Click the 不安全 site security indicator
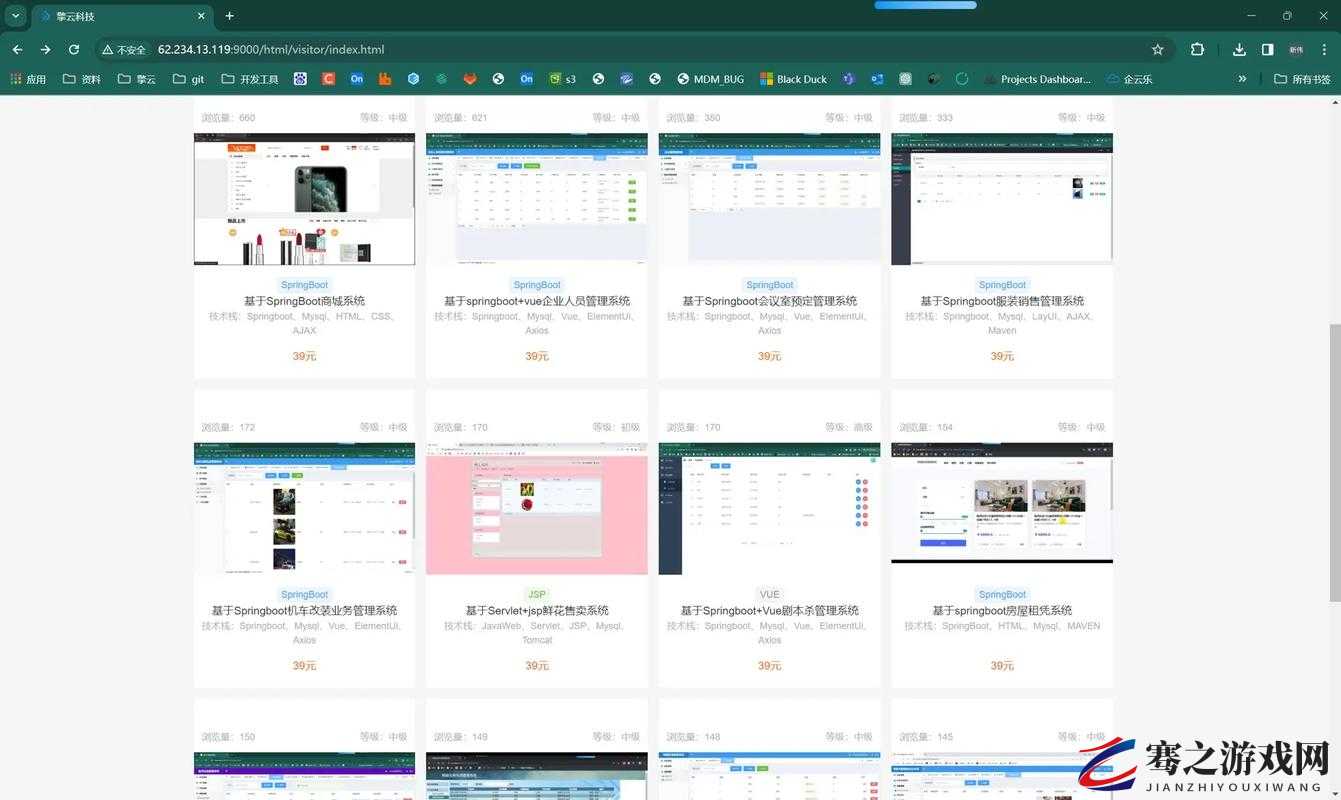 125,49
